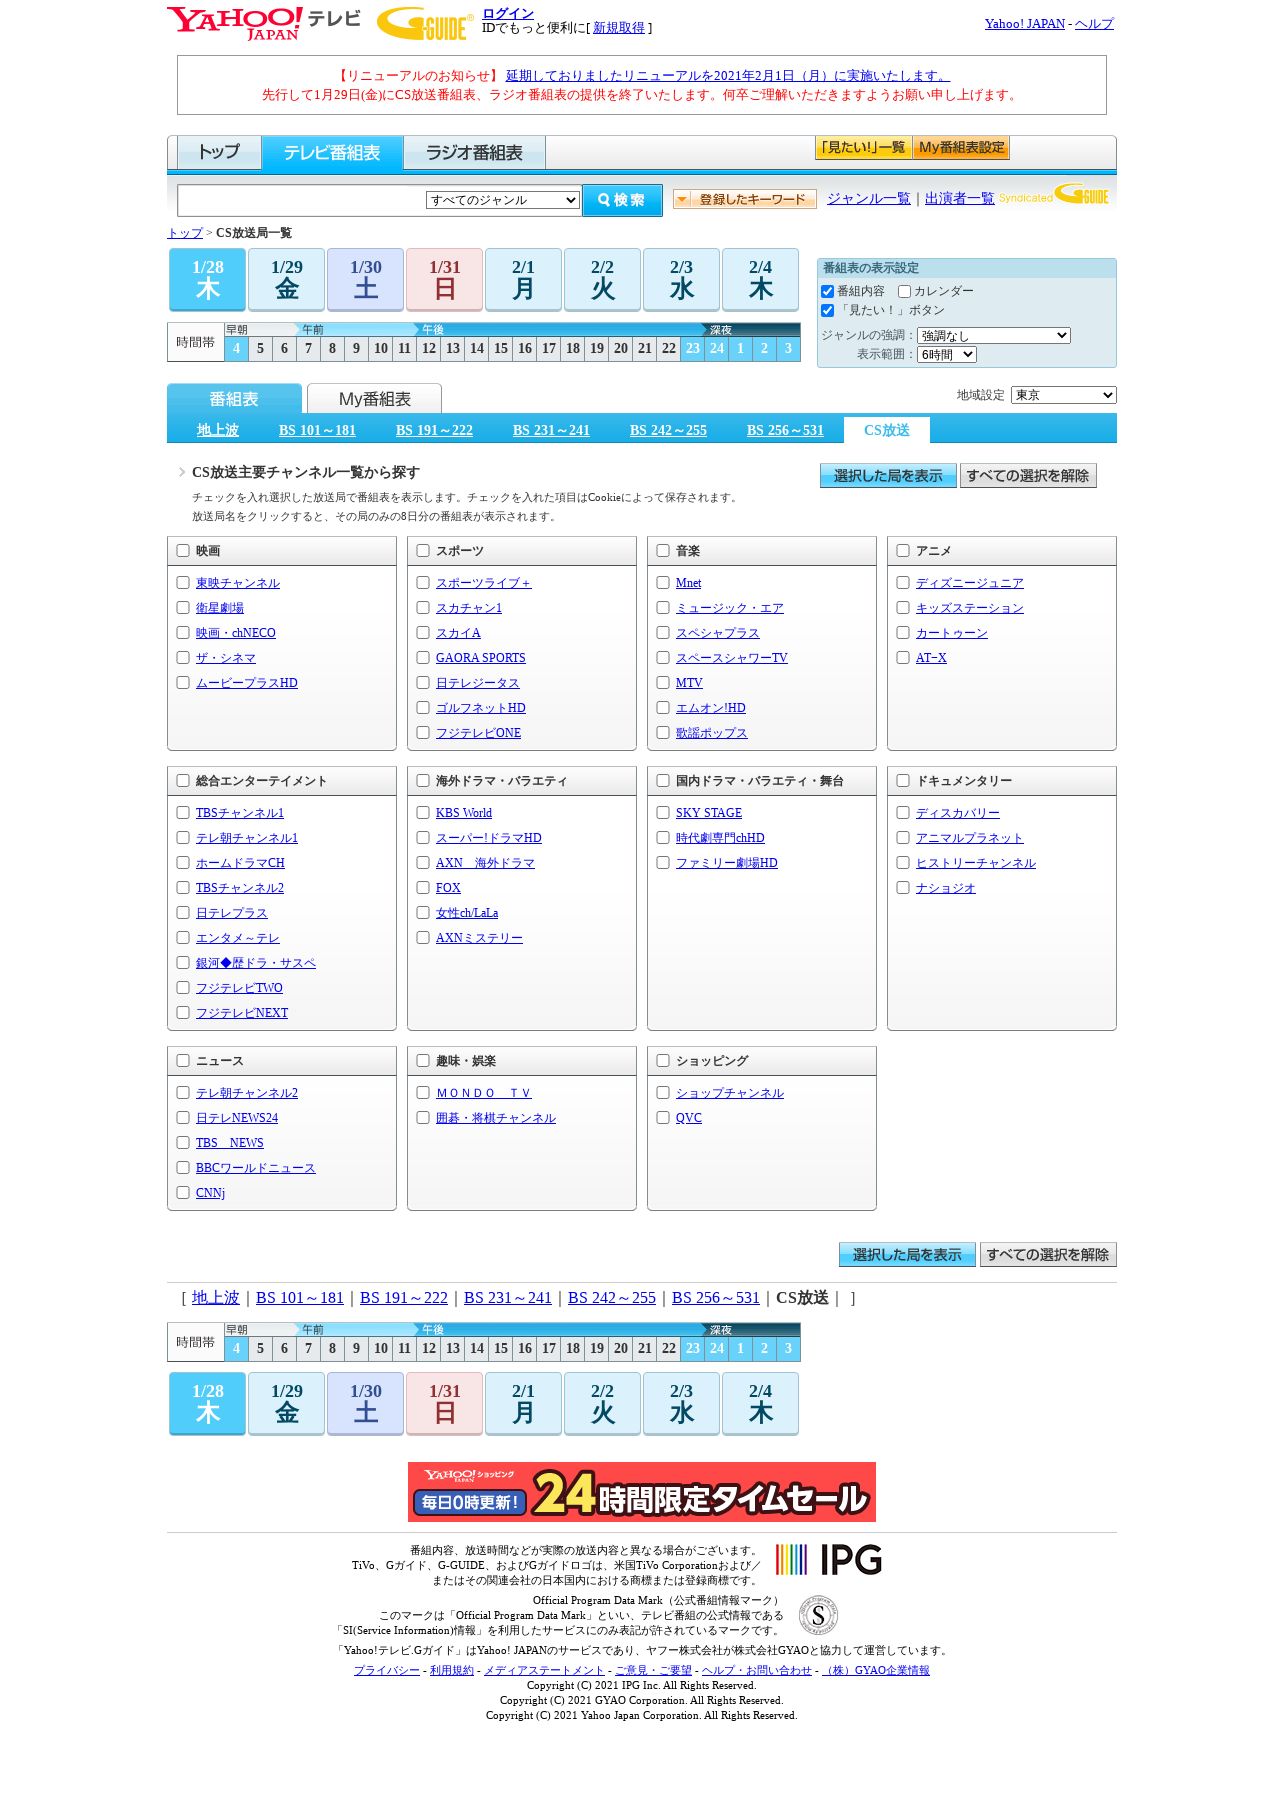1284x1801 pixels.
Task: Select the BS 256～531 tab
Action: 785,430
